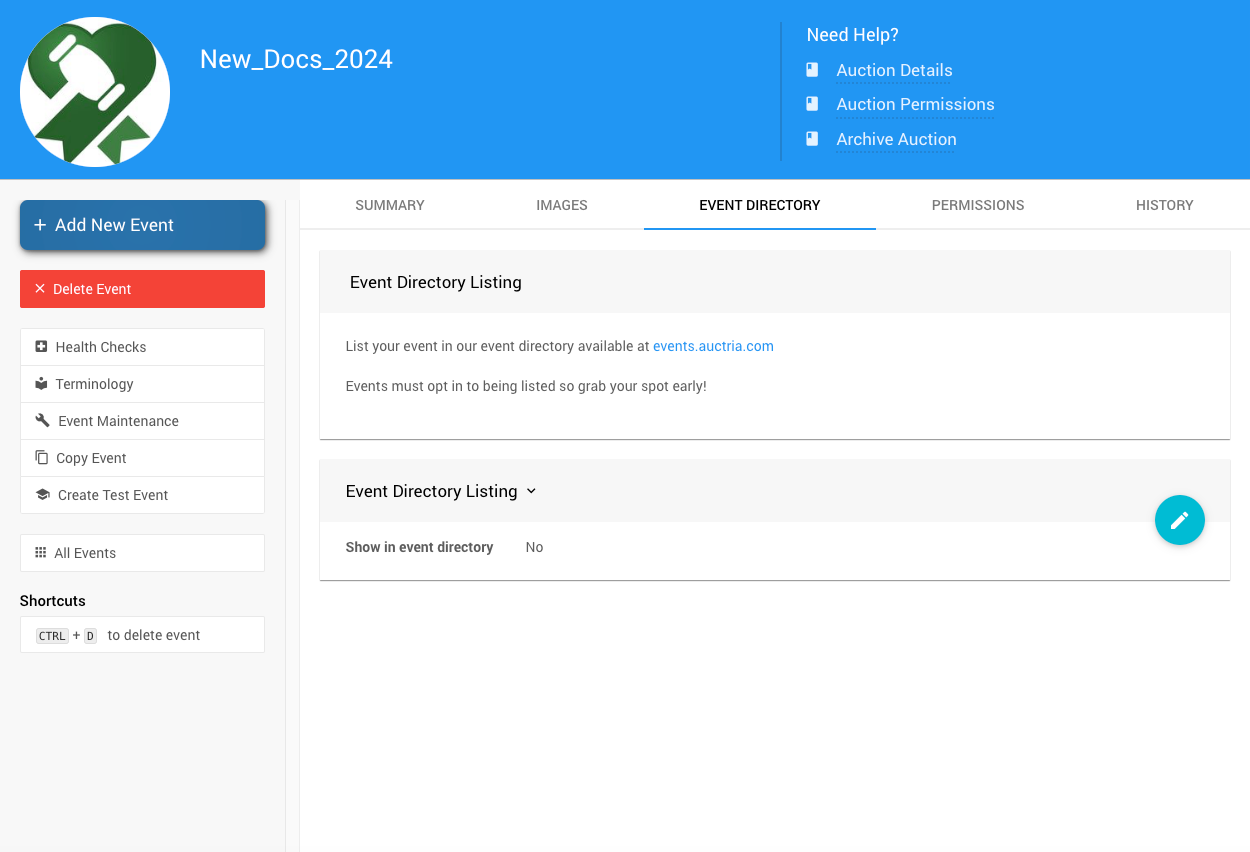Open the Auction Permissions help link
Viewport: 1250px width, 852px height.
[915, 104]
